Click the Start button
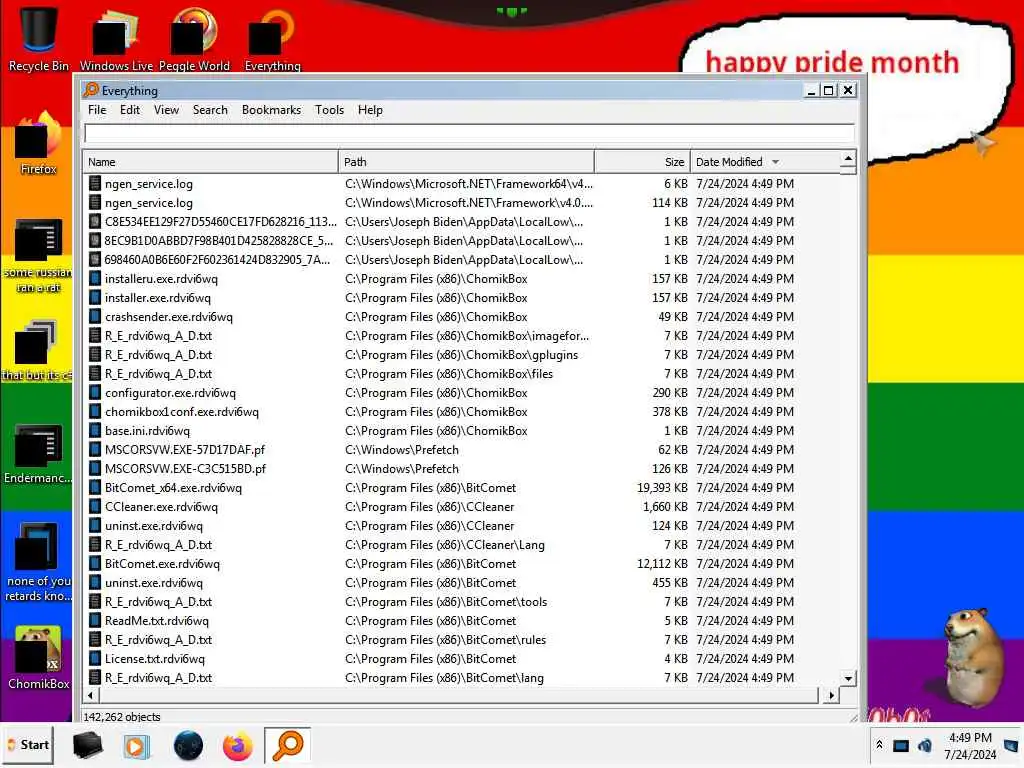The height and width of the screenshot is (768, 1024). 28,745
